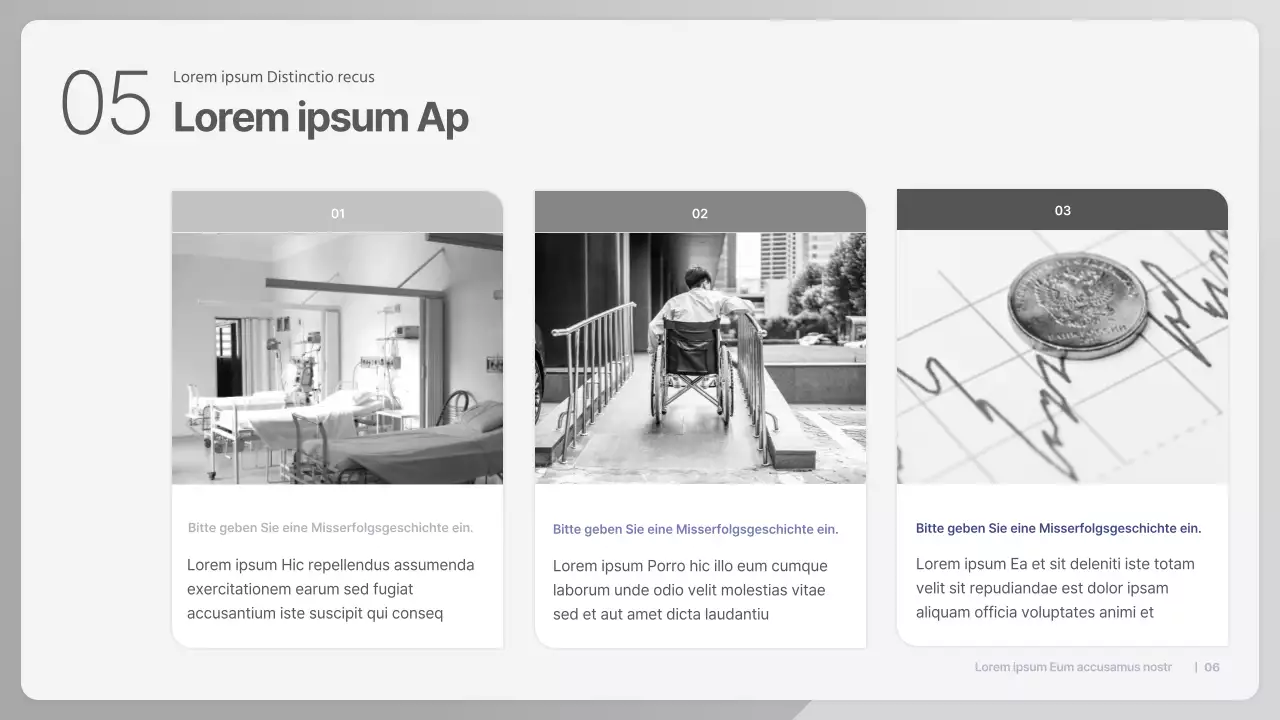
Task: Select the dark gray 03 card header
Action: tap(1062, 210)
